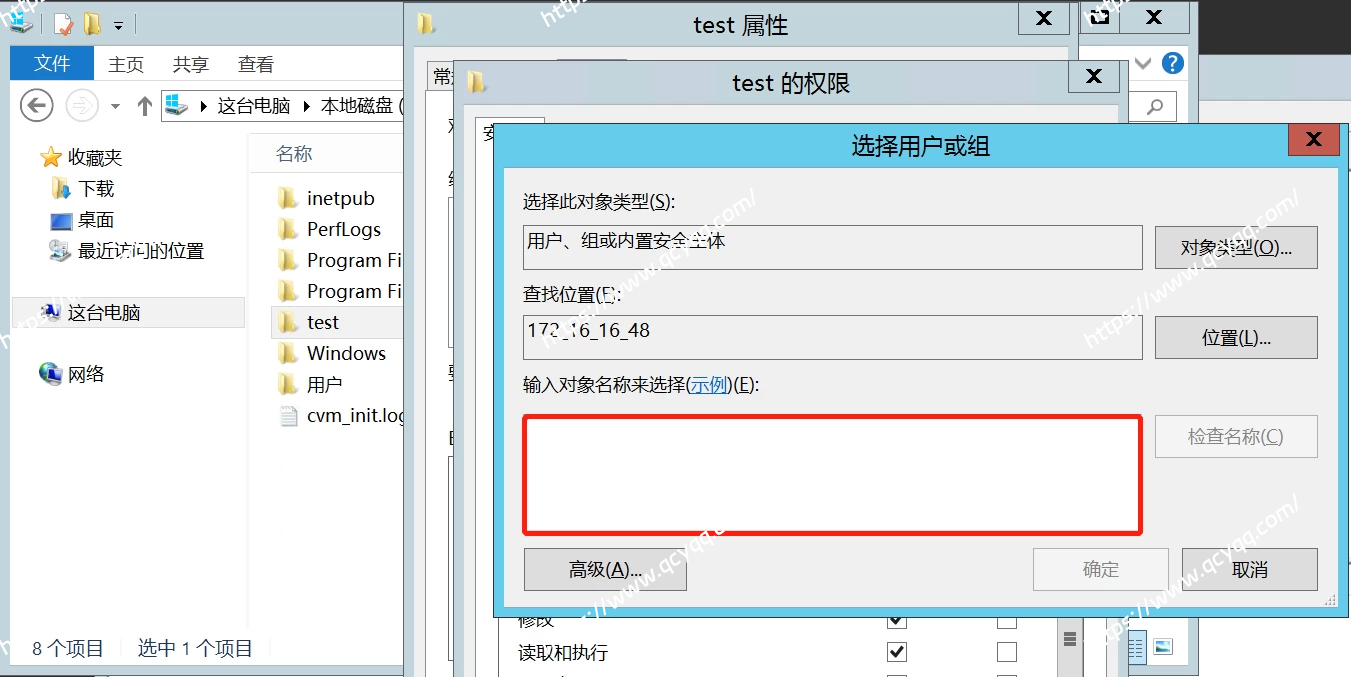Click the search magnifier icon
Image resolution: width=1351 pixels, height=677 pixels.
pyautogui.click(x=1155, y=107)
